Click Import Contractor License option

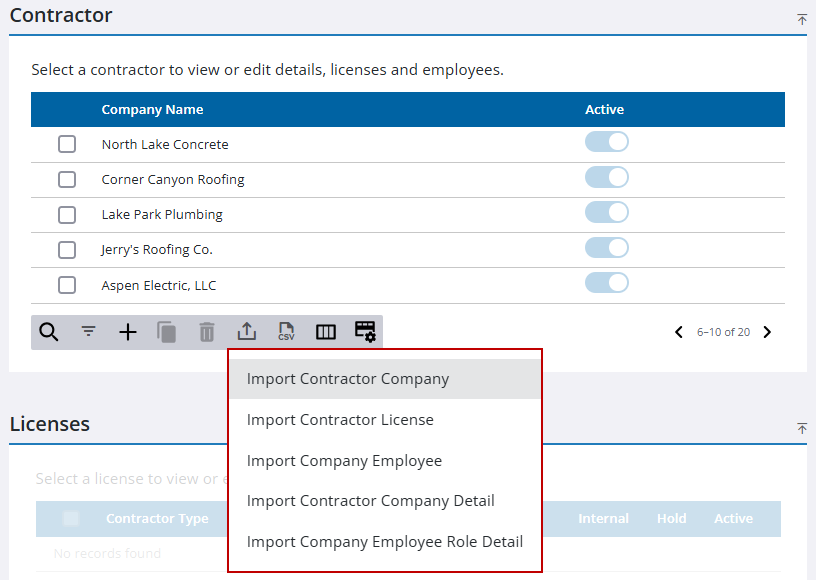coord(340,420)
